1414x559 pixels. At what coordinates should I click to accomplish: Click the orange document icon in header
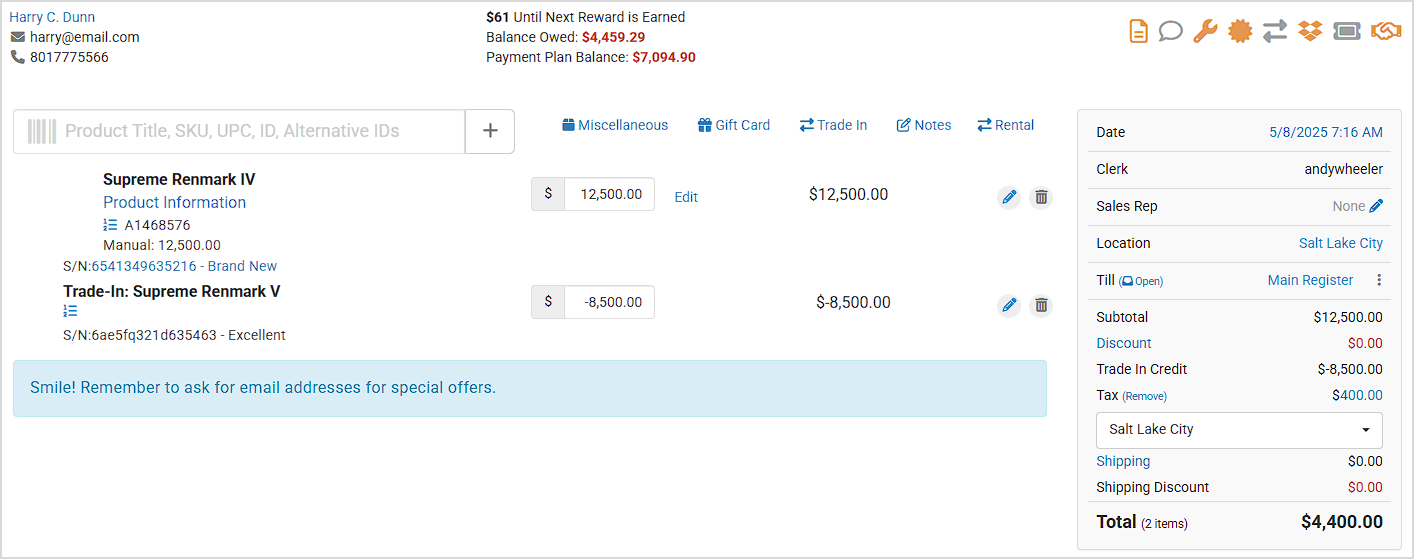pyautogui.click(x=1138, y=31)
